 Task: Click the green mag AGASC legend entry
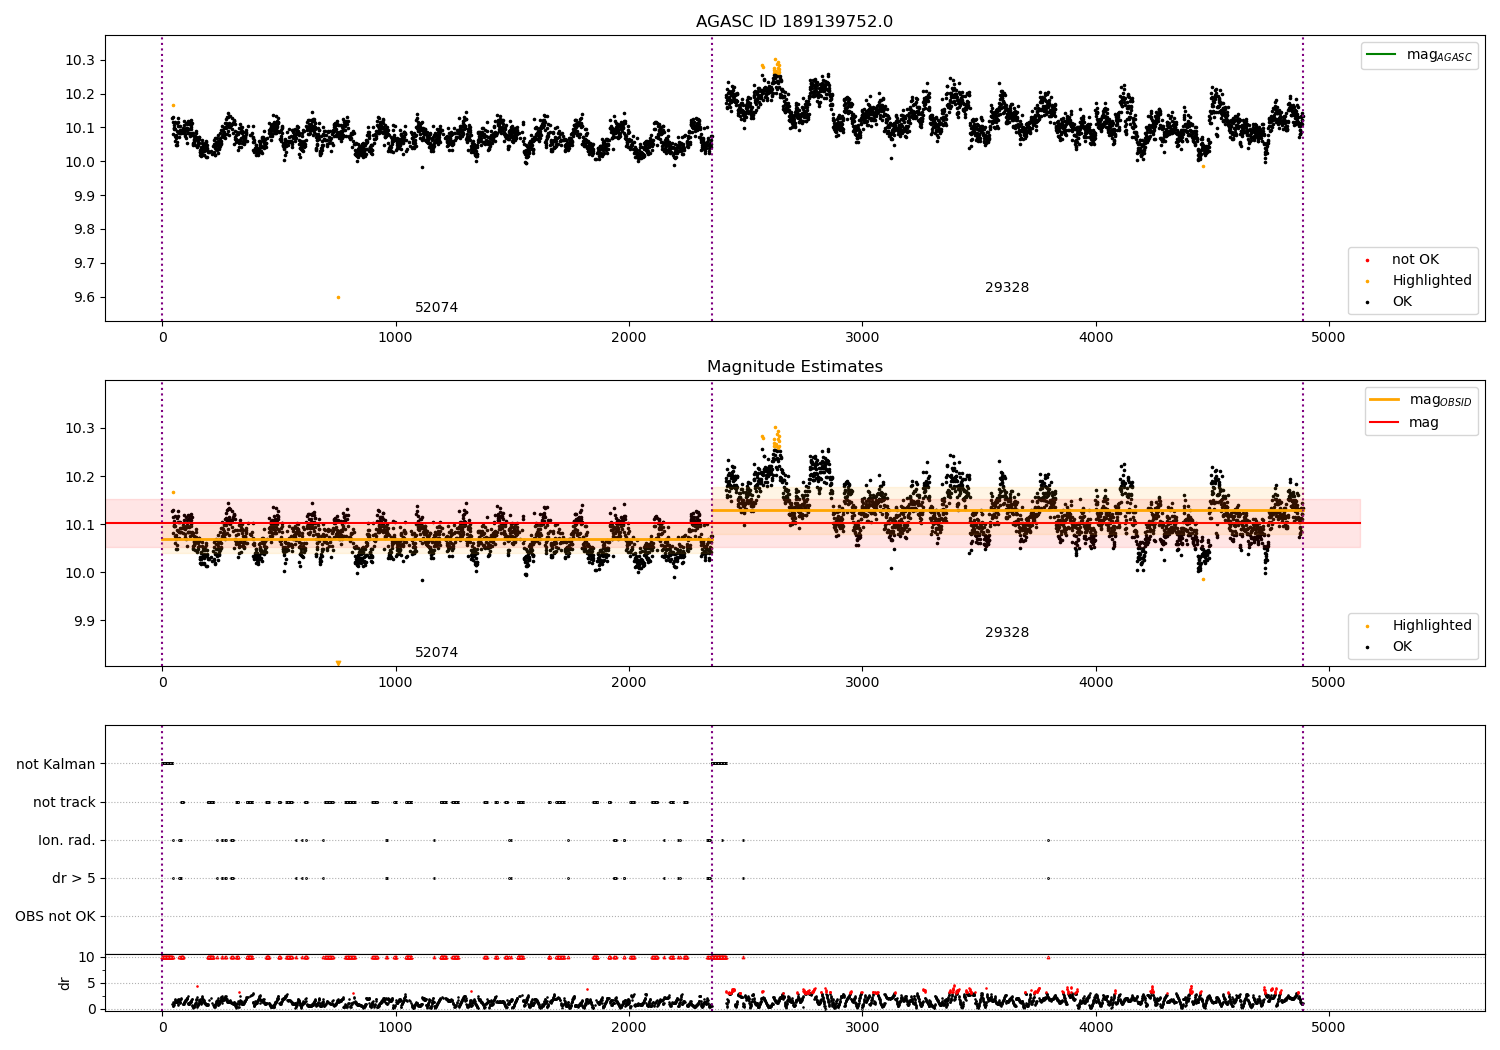[1419, 55]
